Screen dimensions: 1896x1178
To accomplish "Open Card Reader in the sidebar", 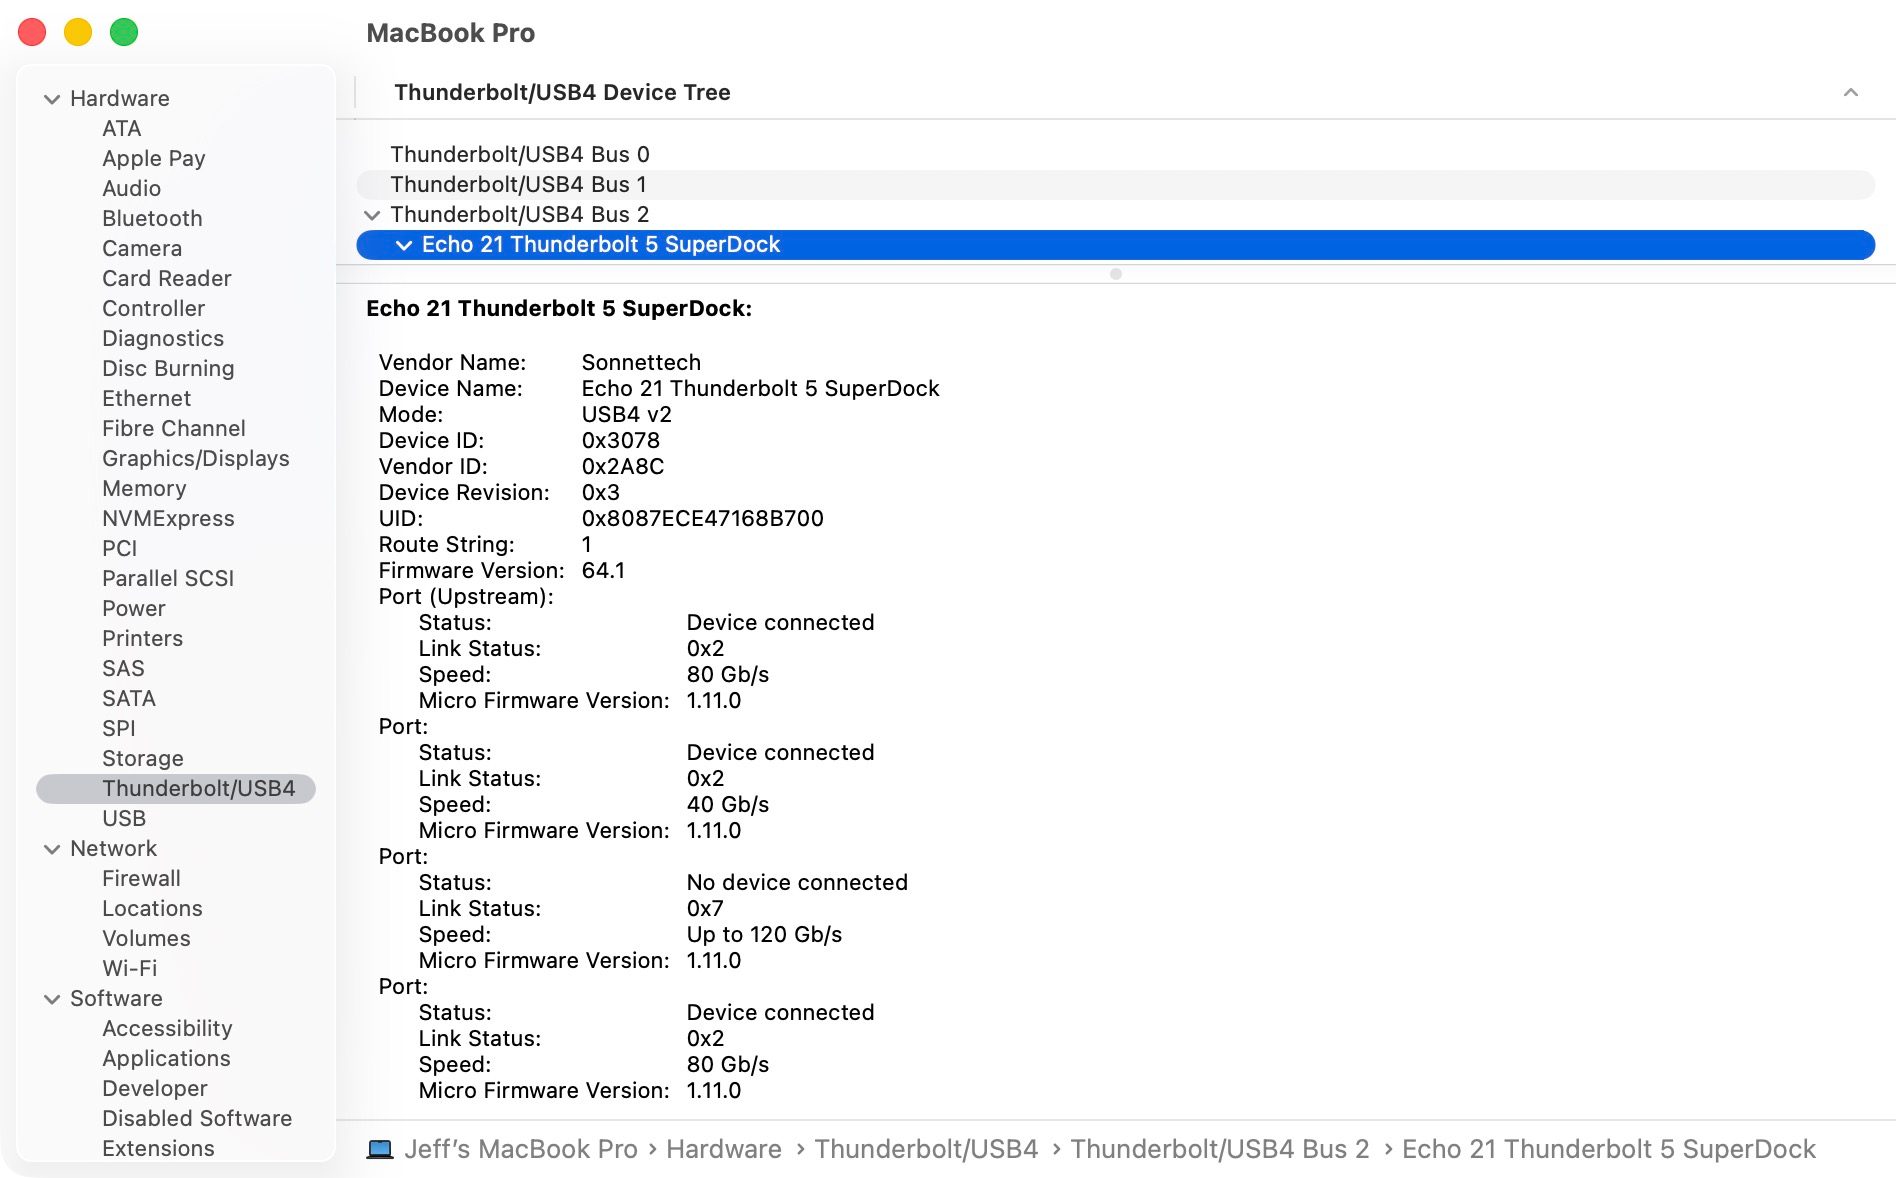I will [x=167, y=278].
